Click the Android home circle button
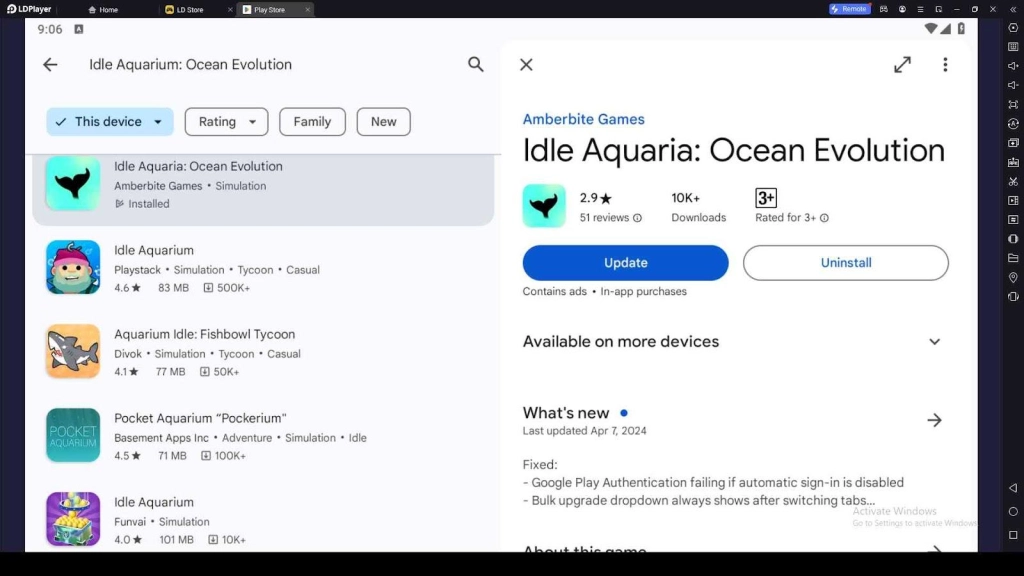Image resolution: width=1024 pixels, height=576 pixels. point(1013,511)
